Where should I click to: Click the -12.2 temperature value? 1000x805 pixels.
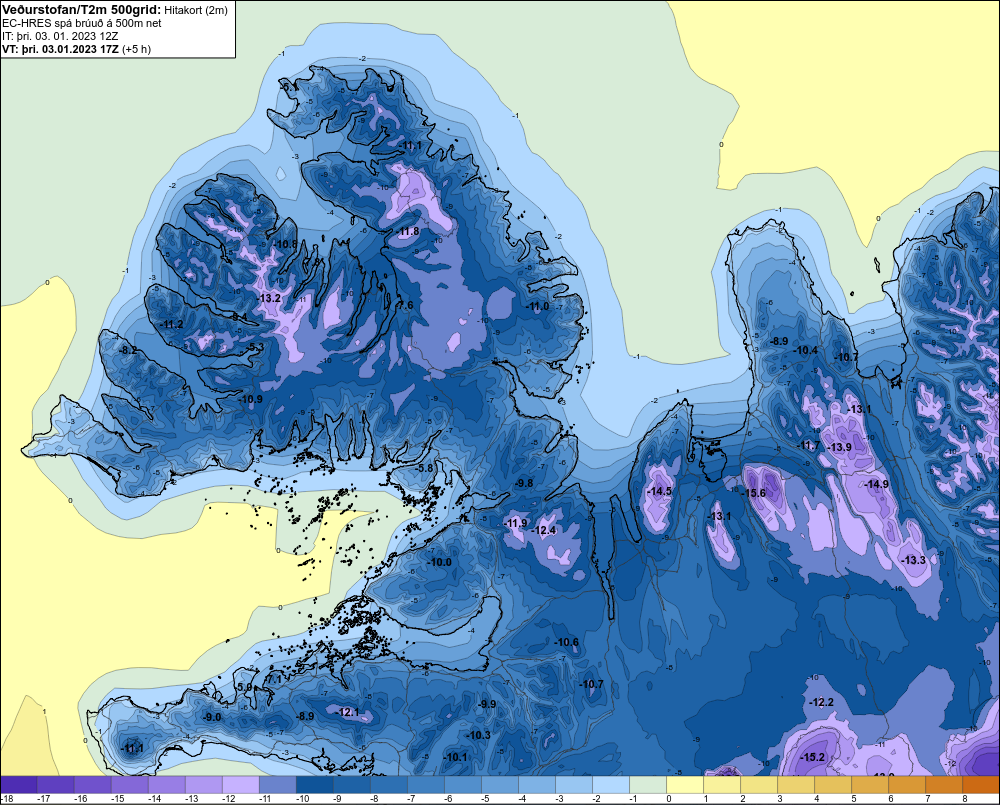coord(821,702)
